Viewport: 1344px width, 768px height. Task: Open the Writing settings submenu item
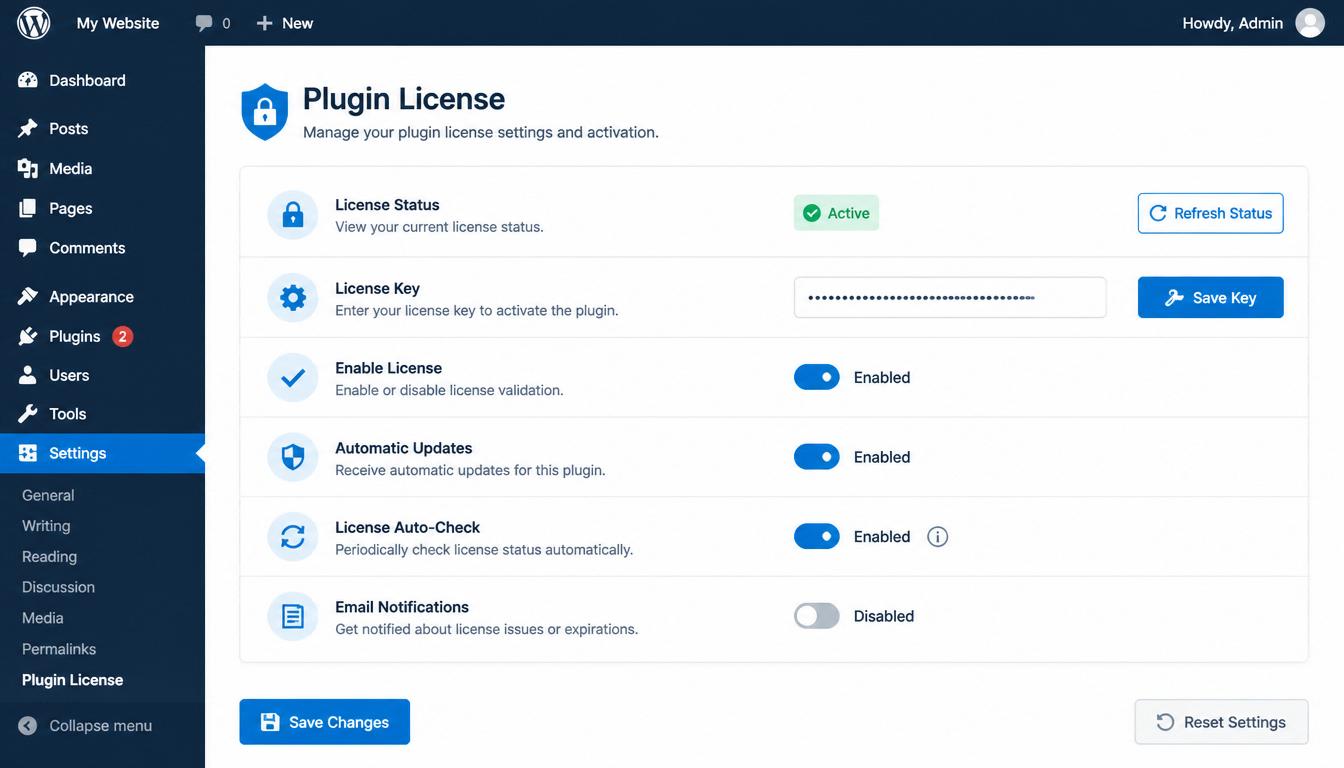tap(46, 526)
